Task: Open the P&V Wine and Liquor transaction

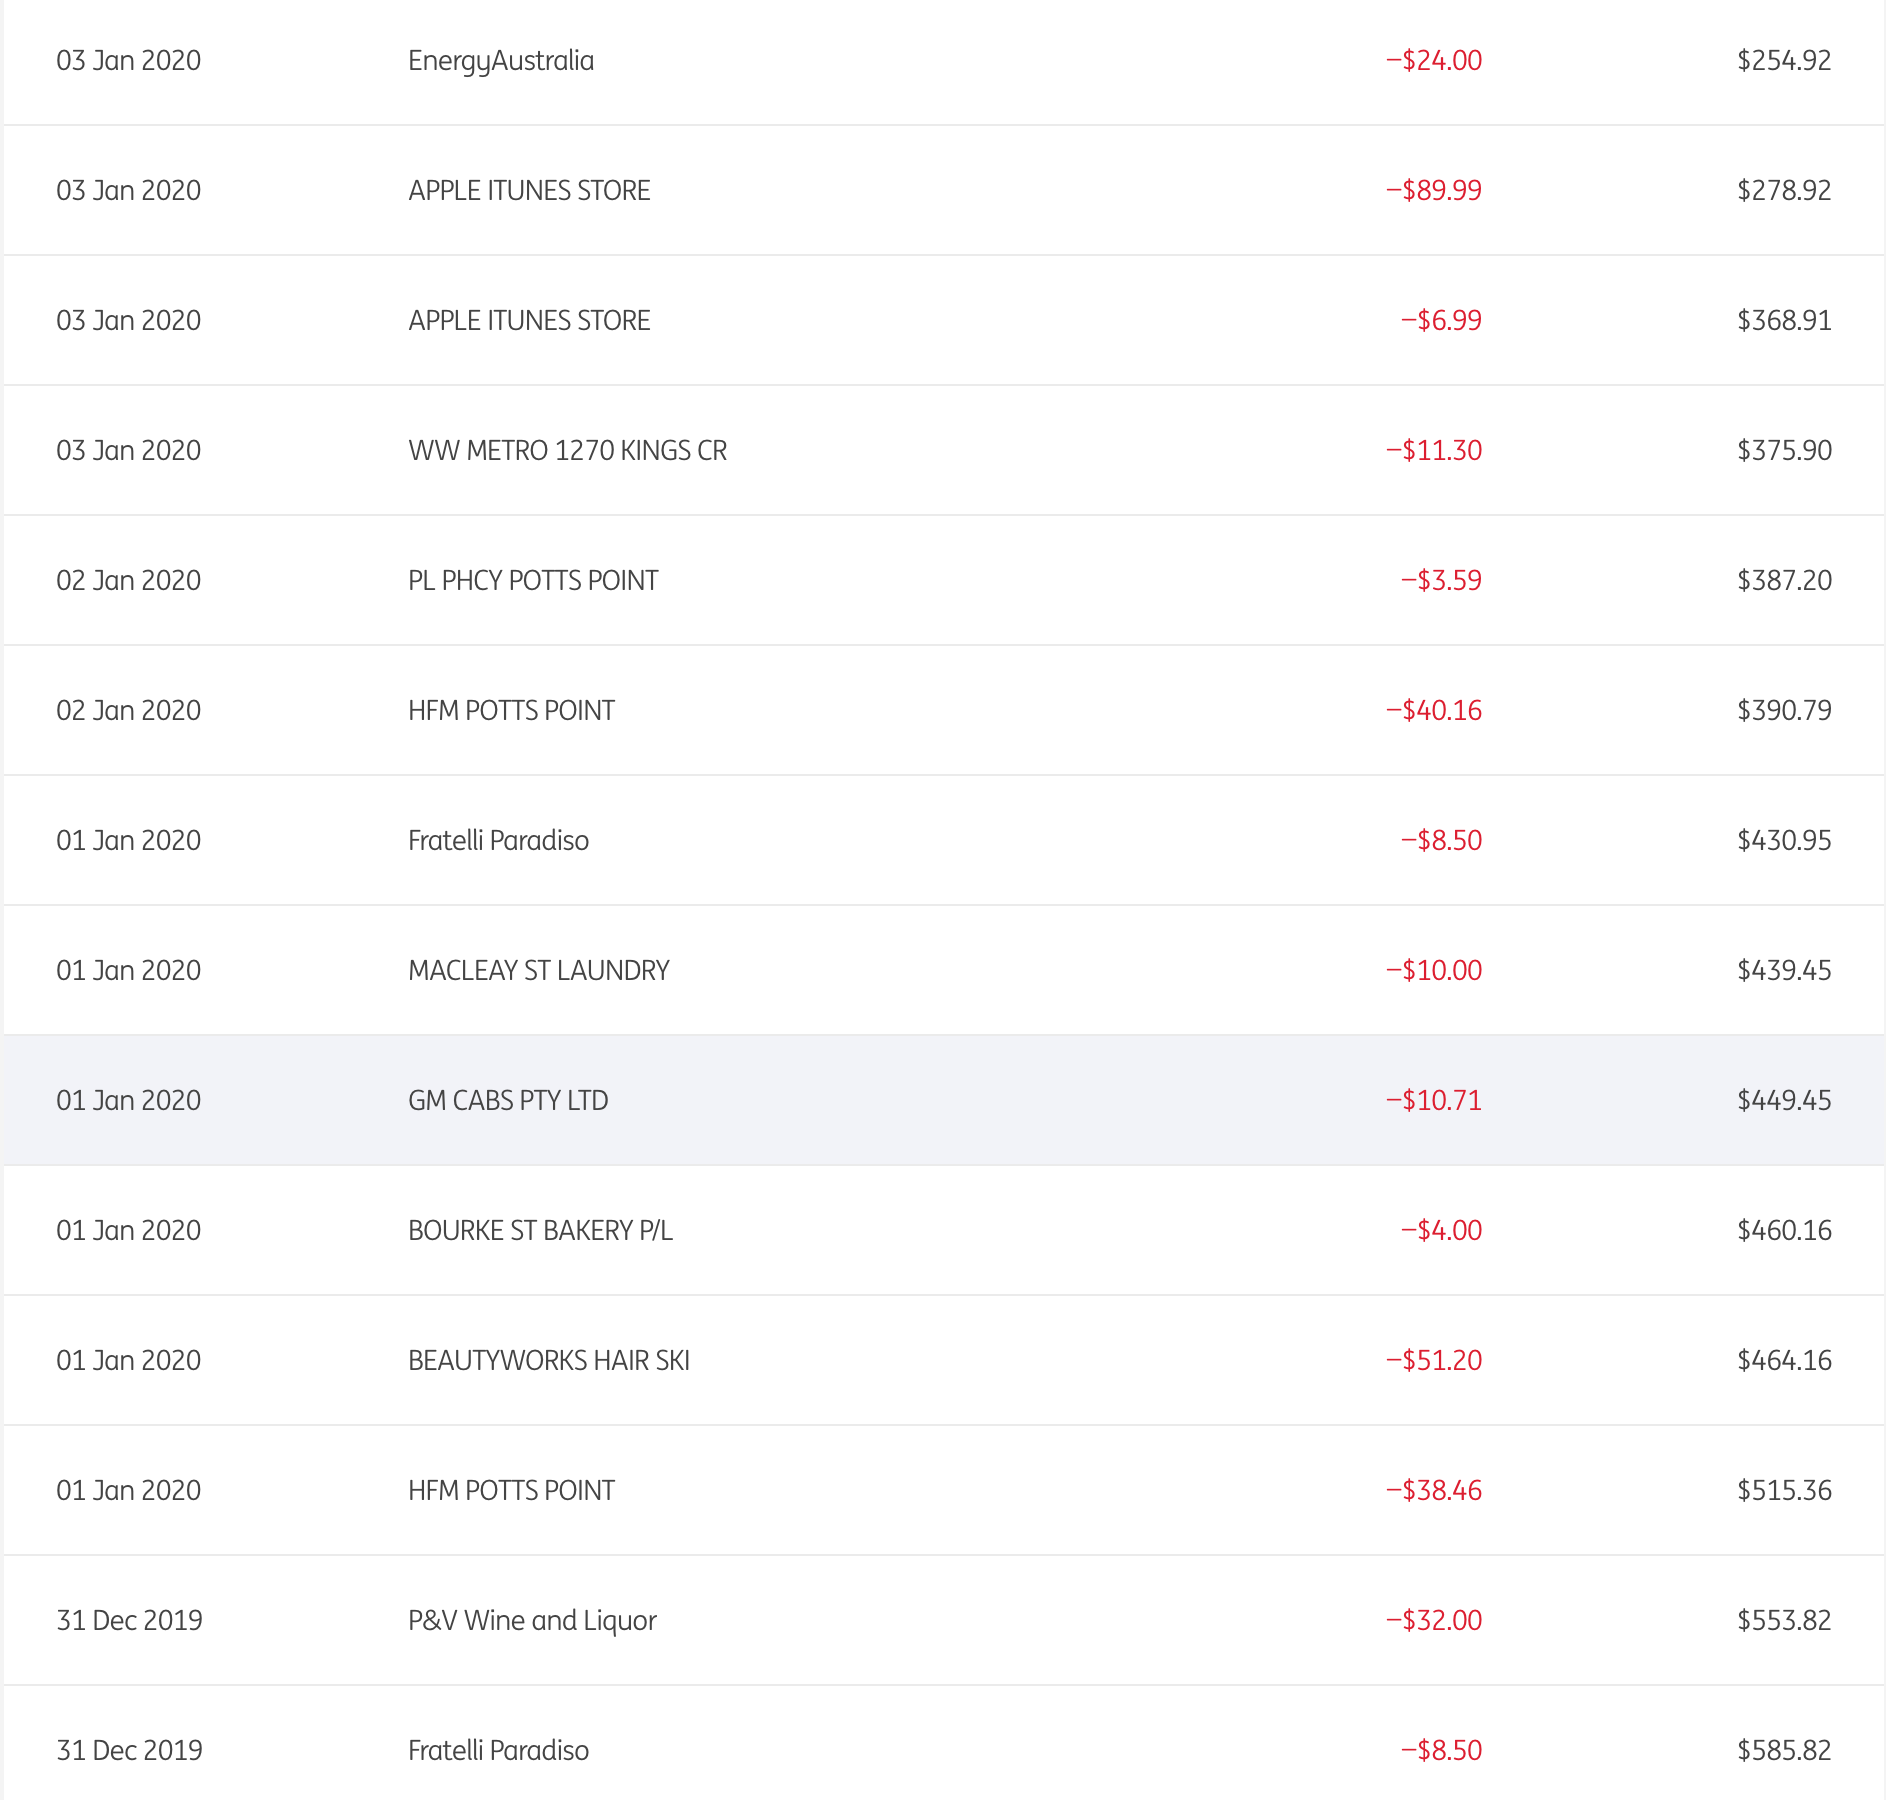Action: pyautogui.click(x=532, y=1621)
